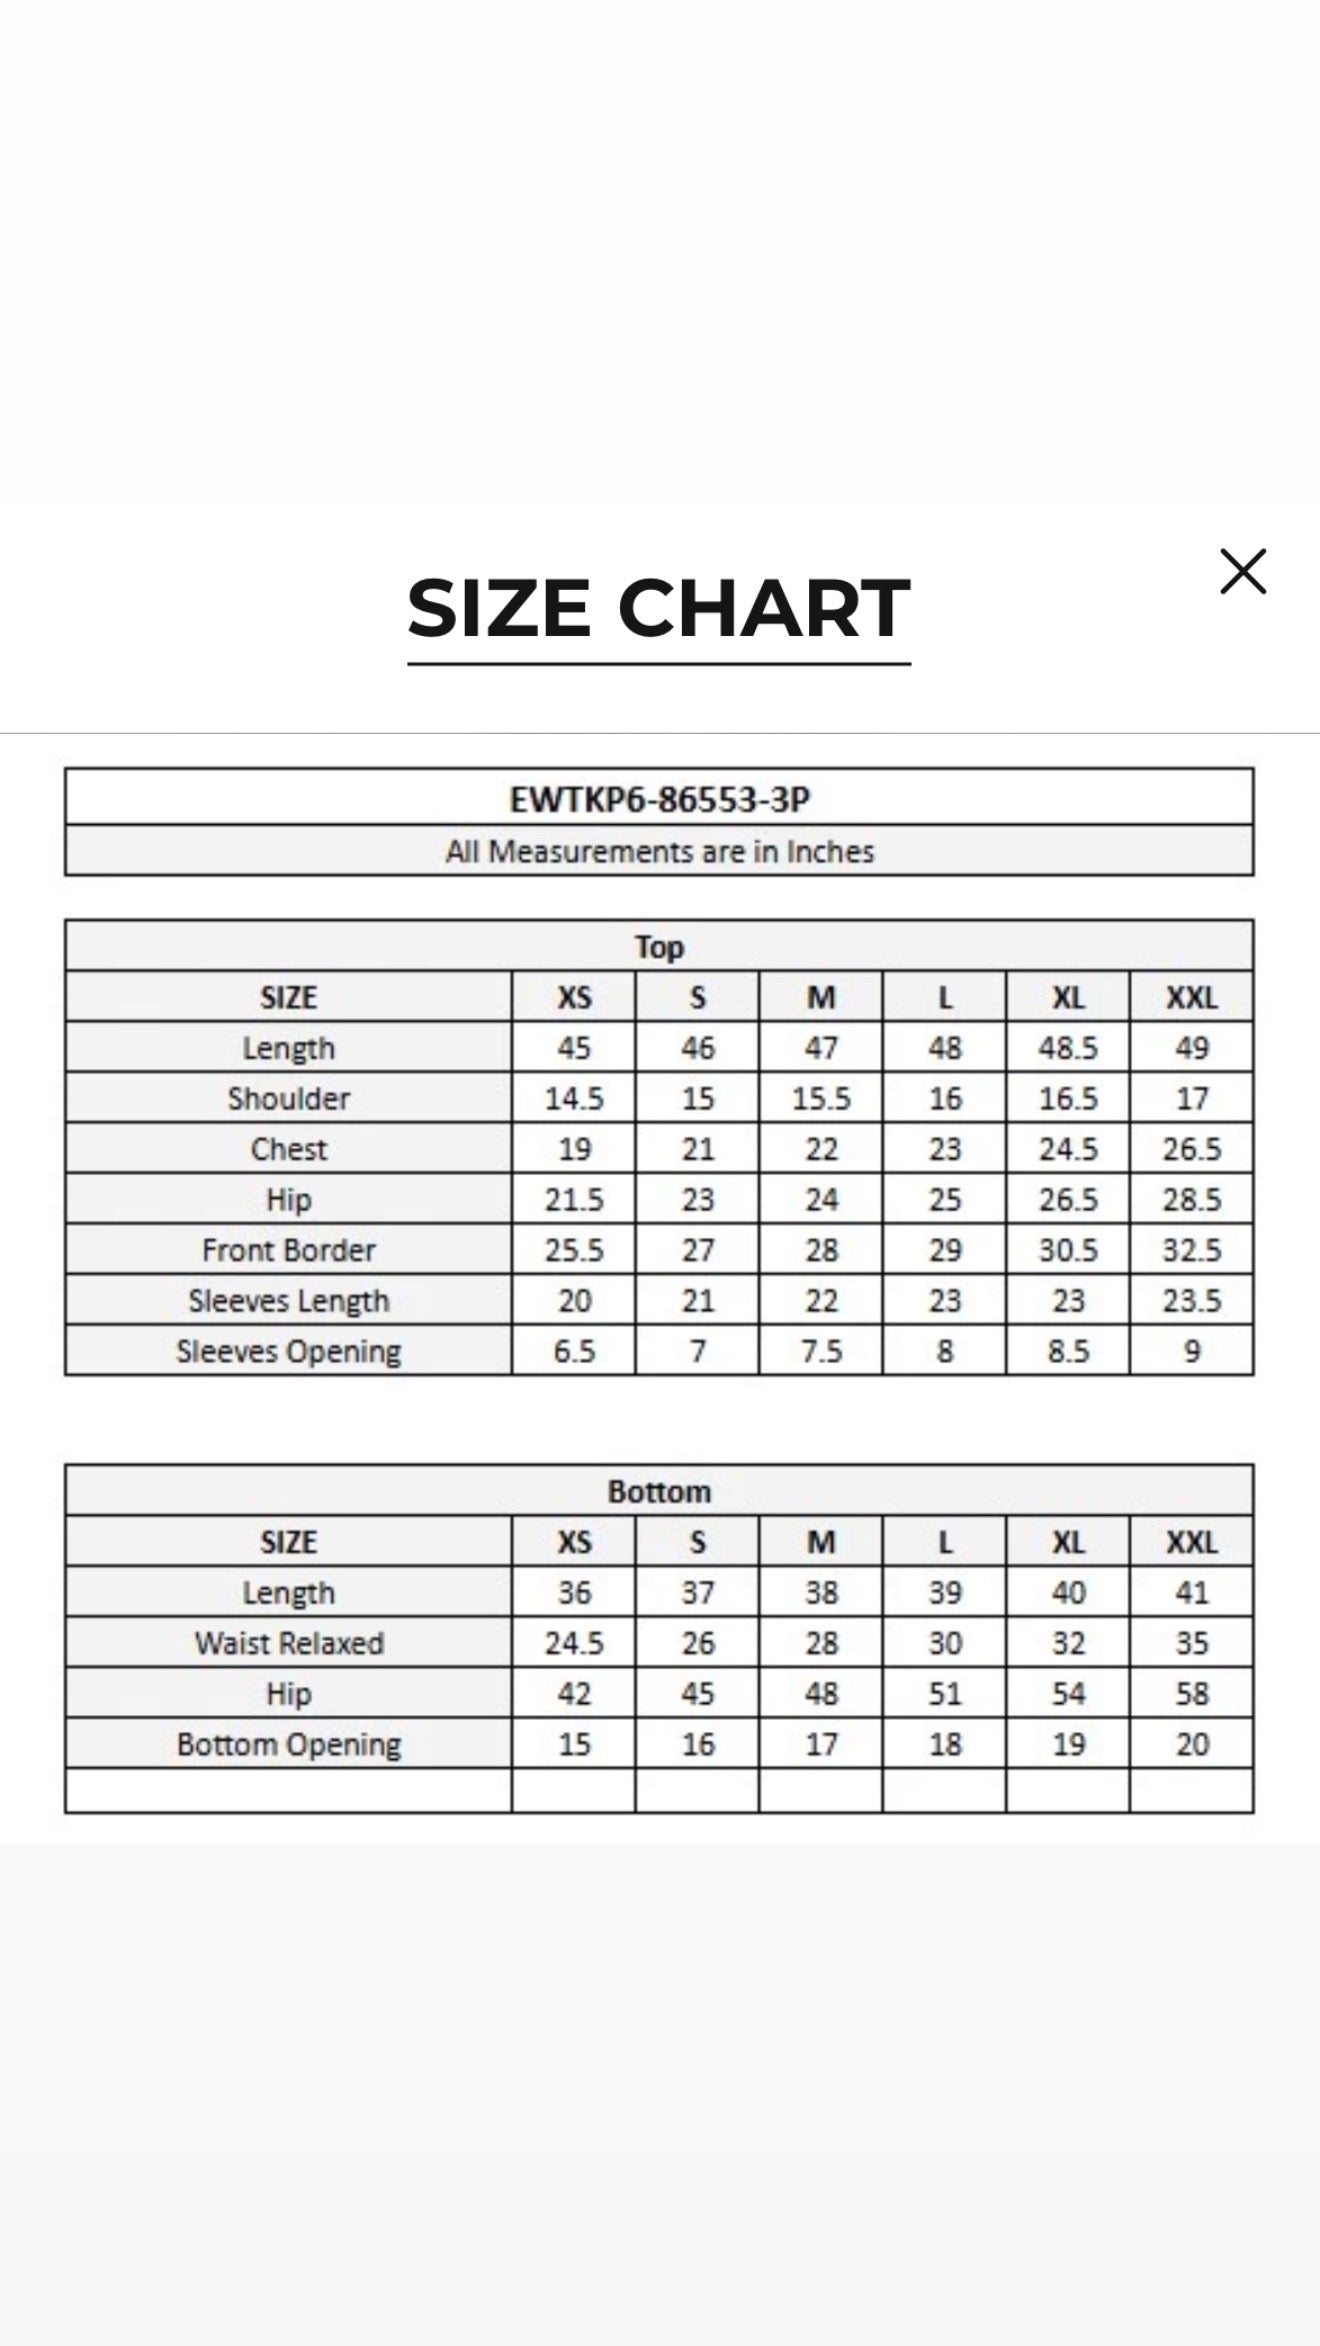This screenshot has height=2346, width=1320.
Task: Tap the 32.5 XXL front border value
Action: pos(1192,1250)
